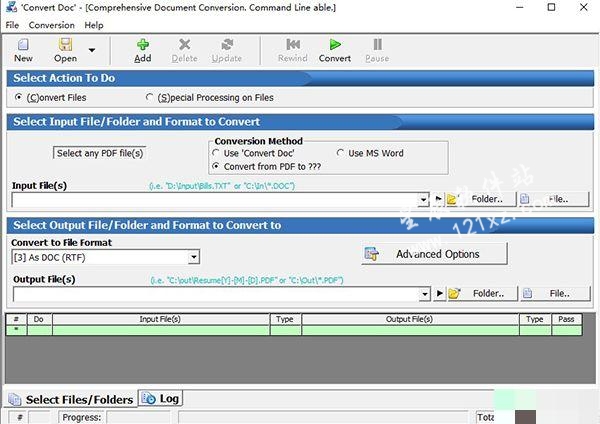The height and width of the screenshot is (424, 600).
Task: Click the Advanced Options button
Action: pos(435,254)
